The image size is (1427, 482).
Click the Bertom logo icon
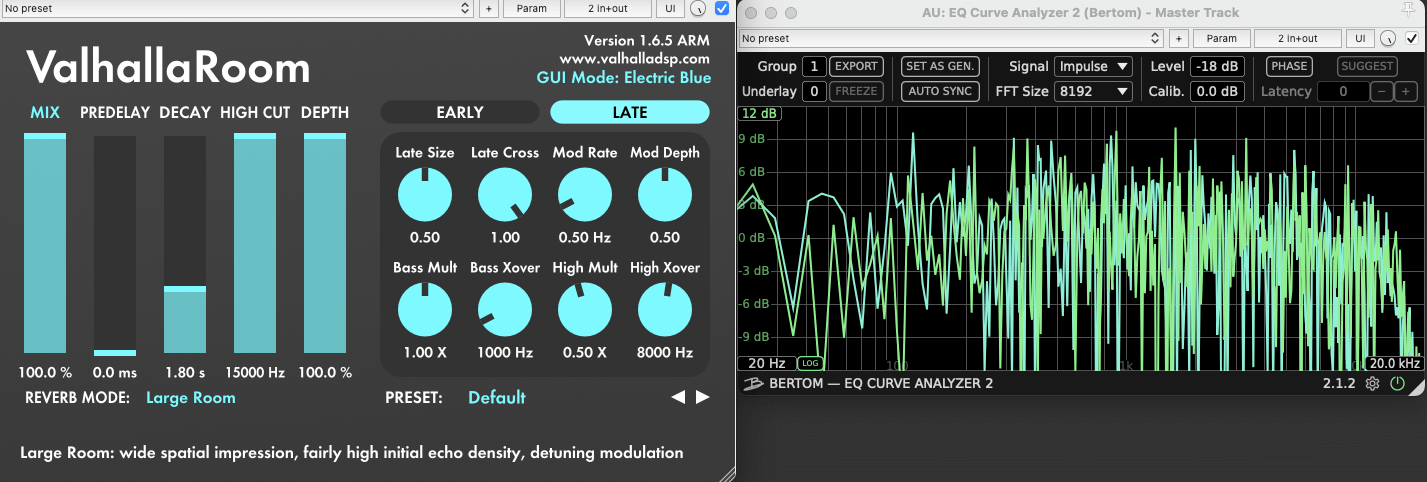pyautogui.click(x=753, y=384)
